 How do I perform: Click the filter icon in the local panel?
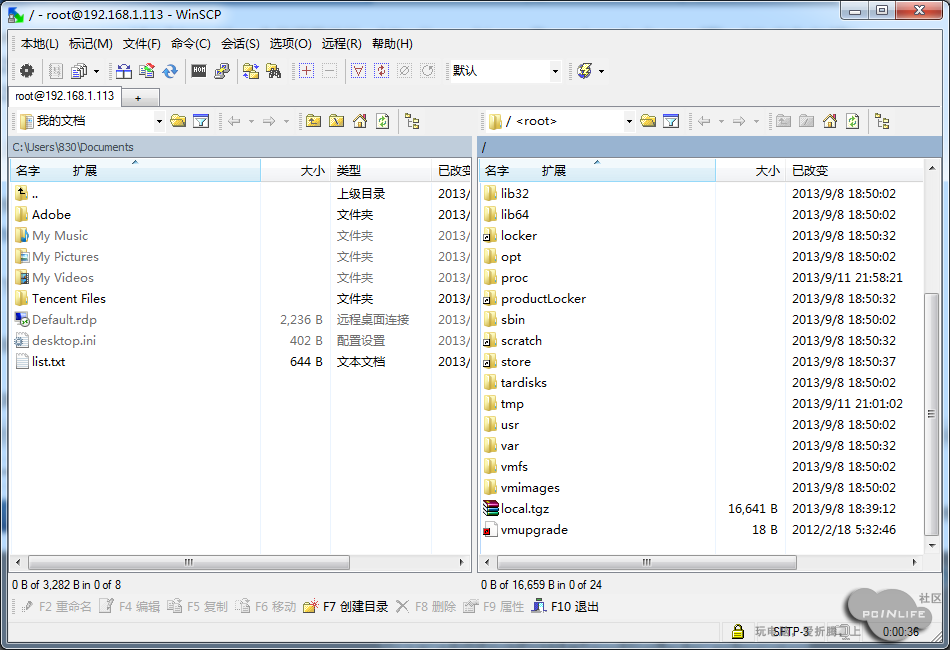[201, 121]
